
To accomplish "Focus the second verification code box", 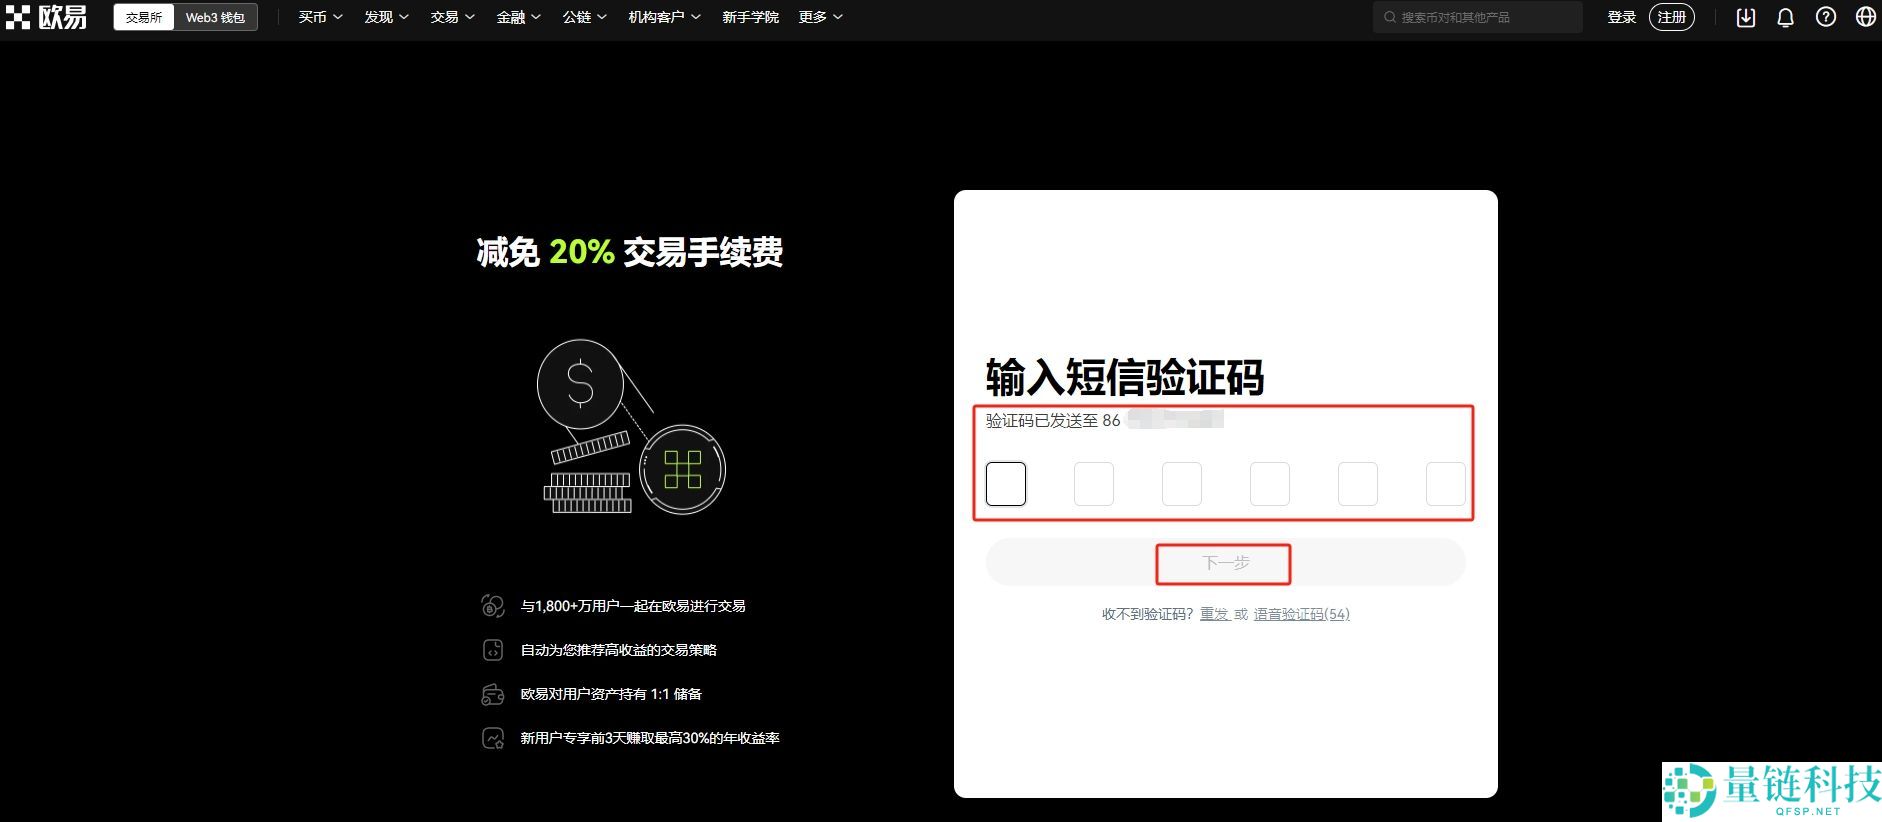I will 1094,484.
